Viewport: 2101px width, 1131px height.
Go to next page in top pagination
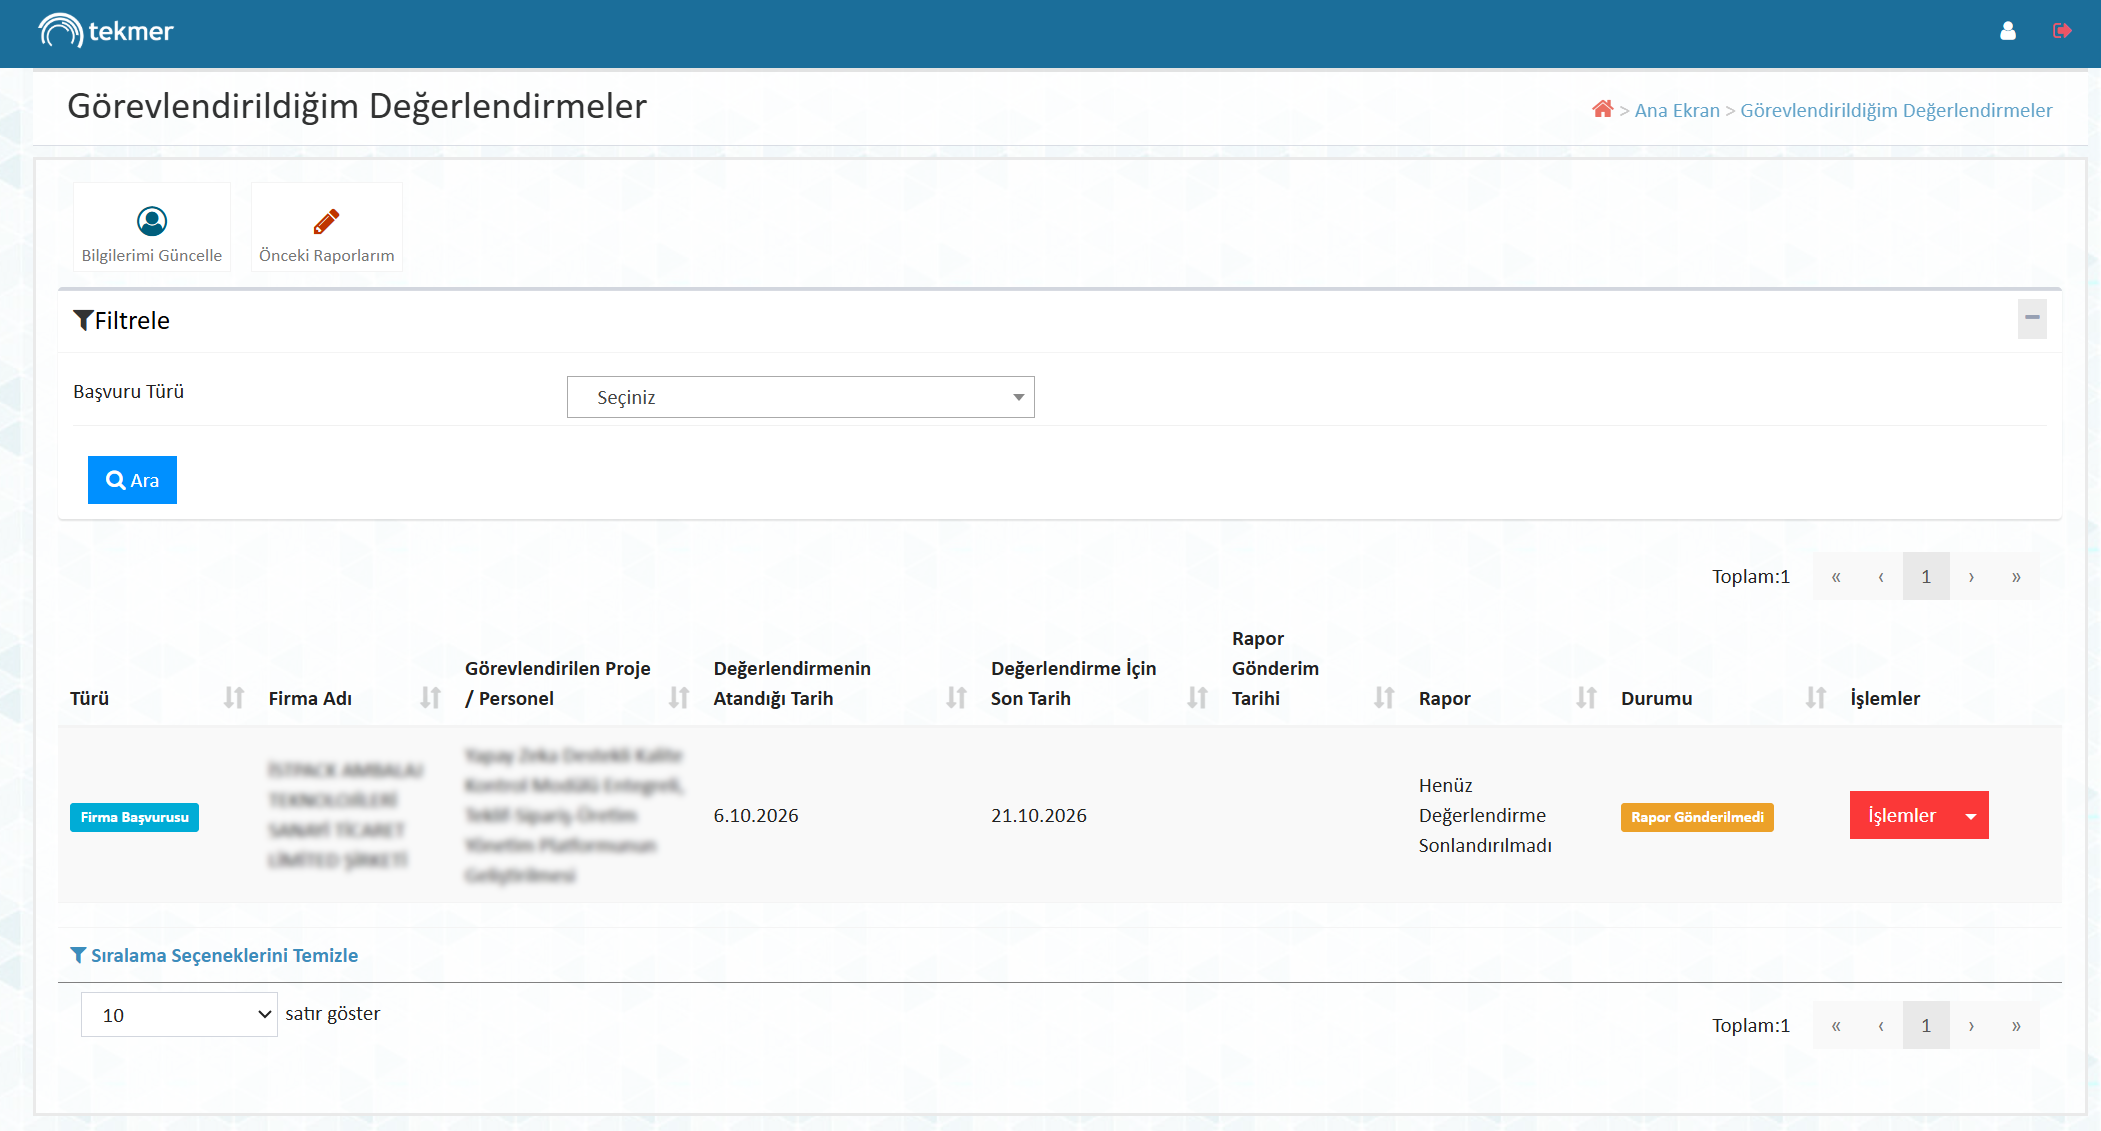[x=1971, y=576]
